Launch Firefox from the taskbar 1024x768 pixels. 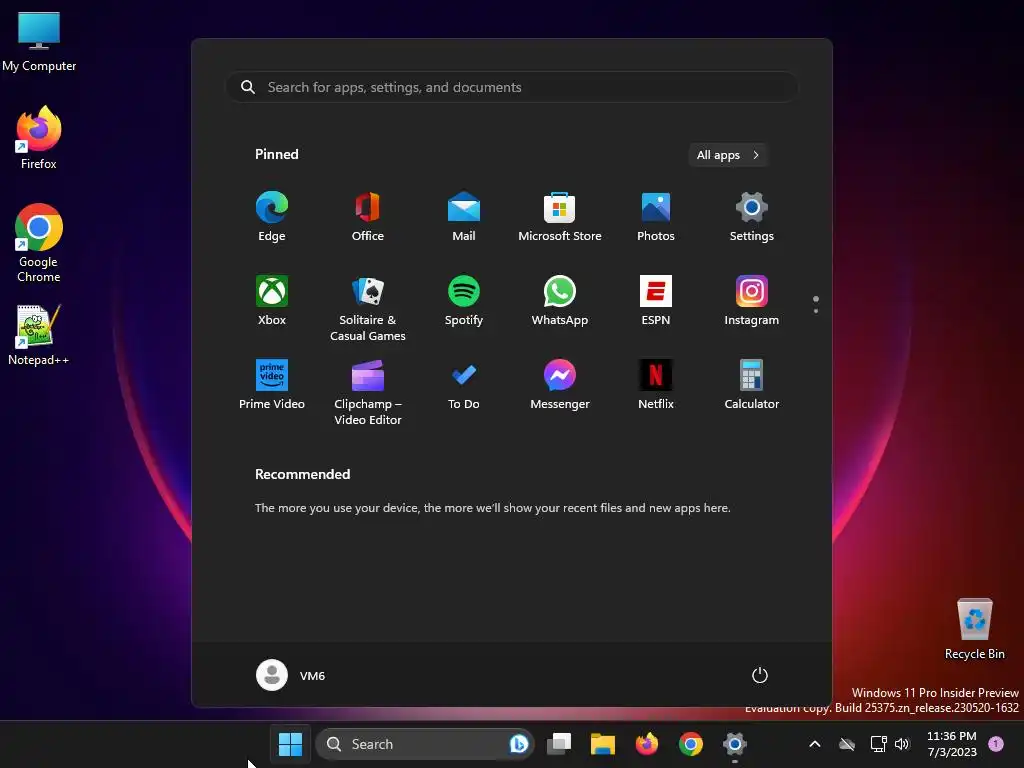coord(647,744)
